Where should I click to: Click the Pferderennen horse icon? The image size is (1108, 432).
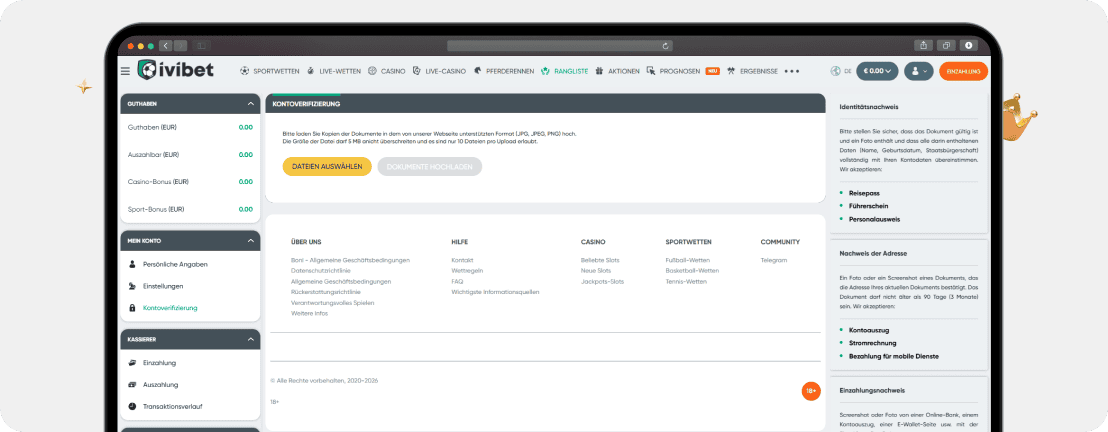pos(478,71)
